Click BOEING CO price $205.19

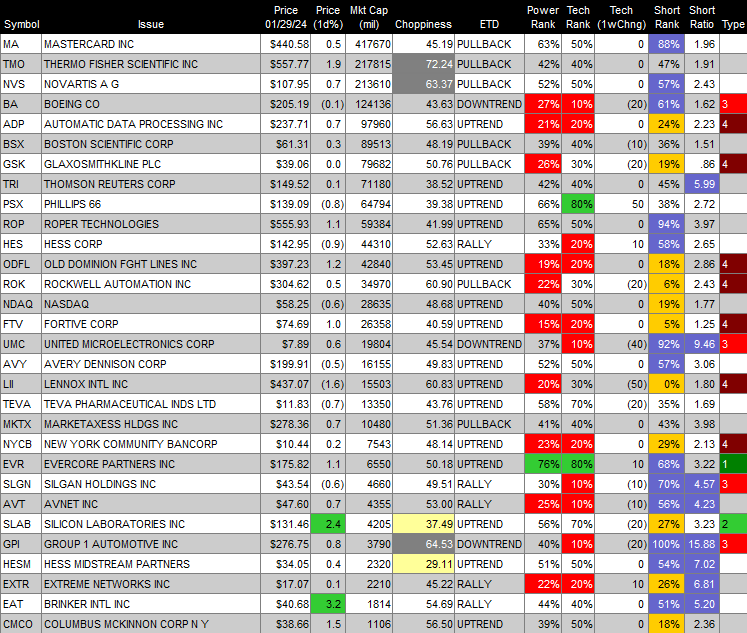coord(286,104)
